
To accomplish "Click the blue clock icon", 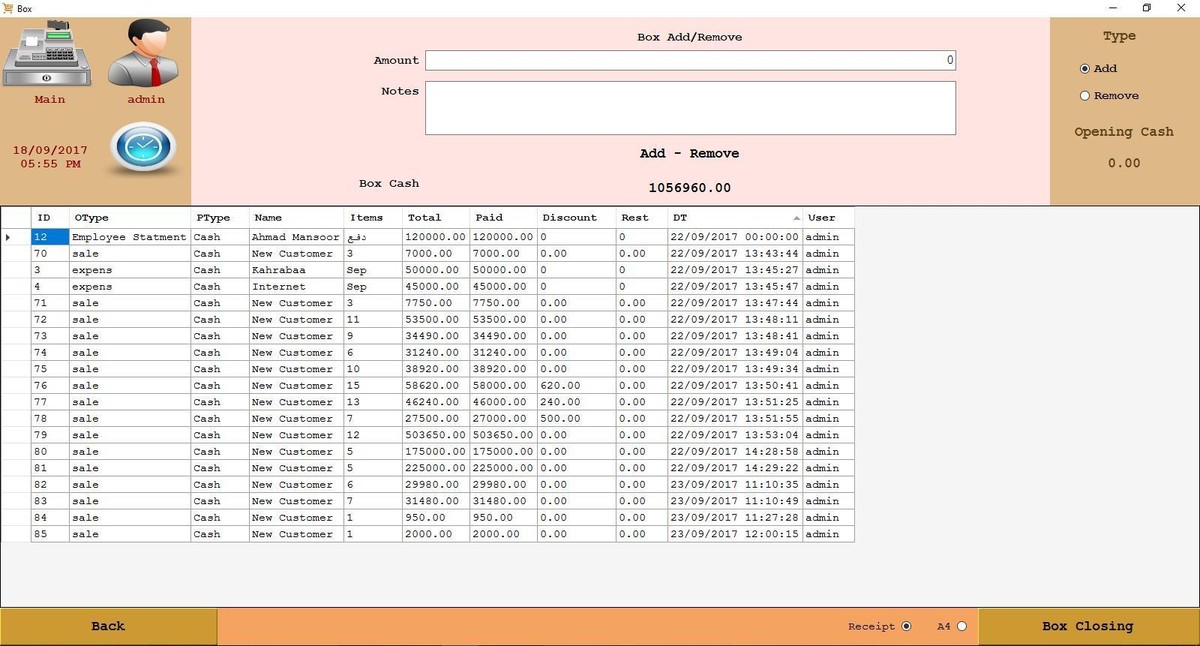I will point(145,148).
